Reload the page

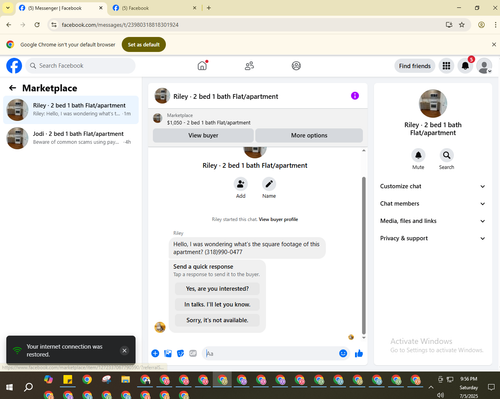37,25
